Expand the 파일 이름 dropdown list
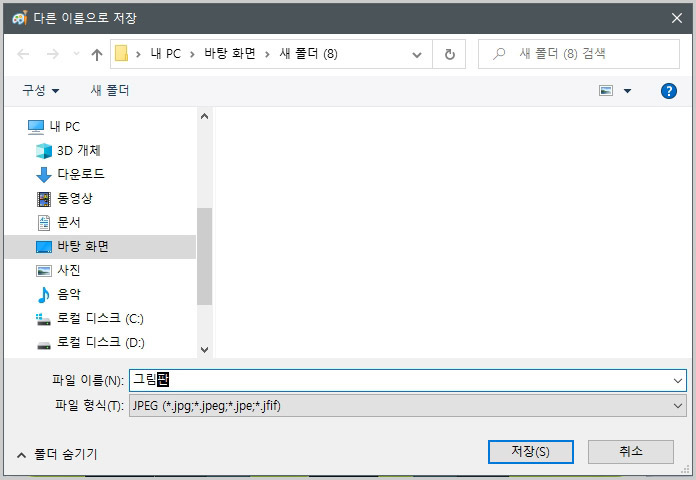This screenshot has height=480, width=696. [x=677, y=381]
